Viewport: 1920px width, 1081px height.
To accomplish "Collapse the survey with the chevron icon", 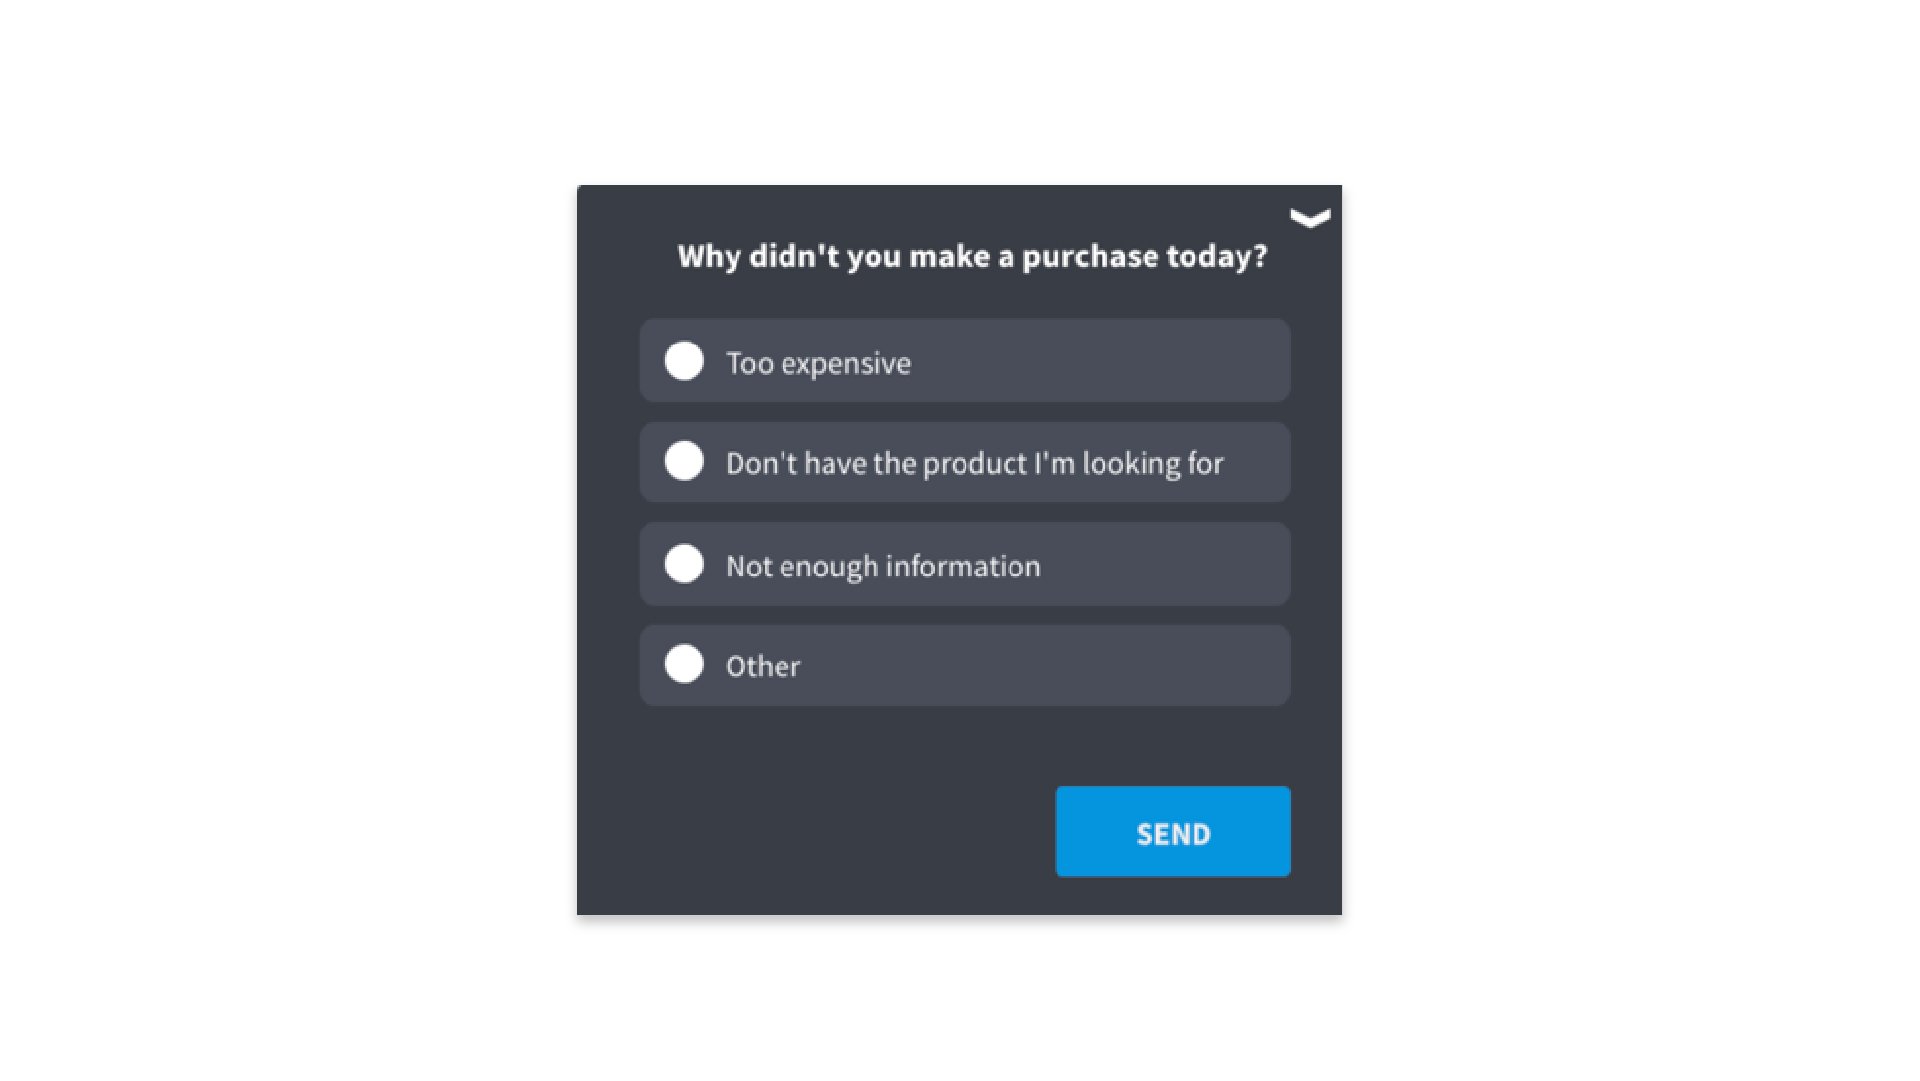I will (1309, 218).
